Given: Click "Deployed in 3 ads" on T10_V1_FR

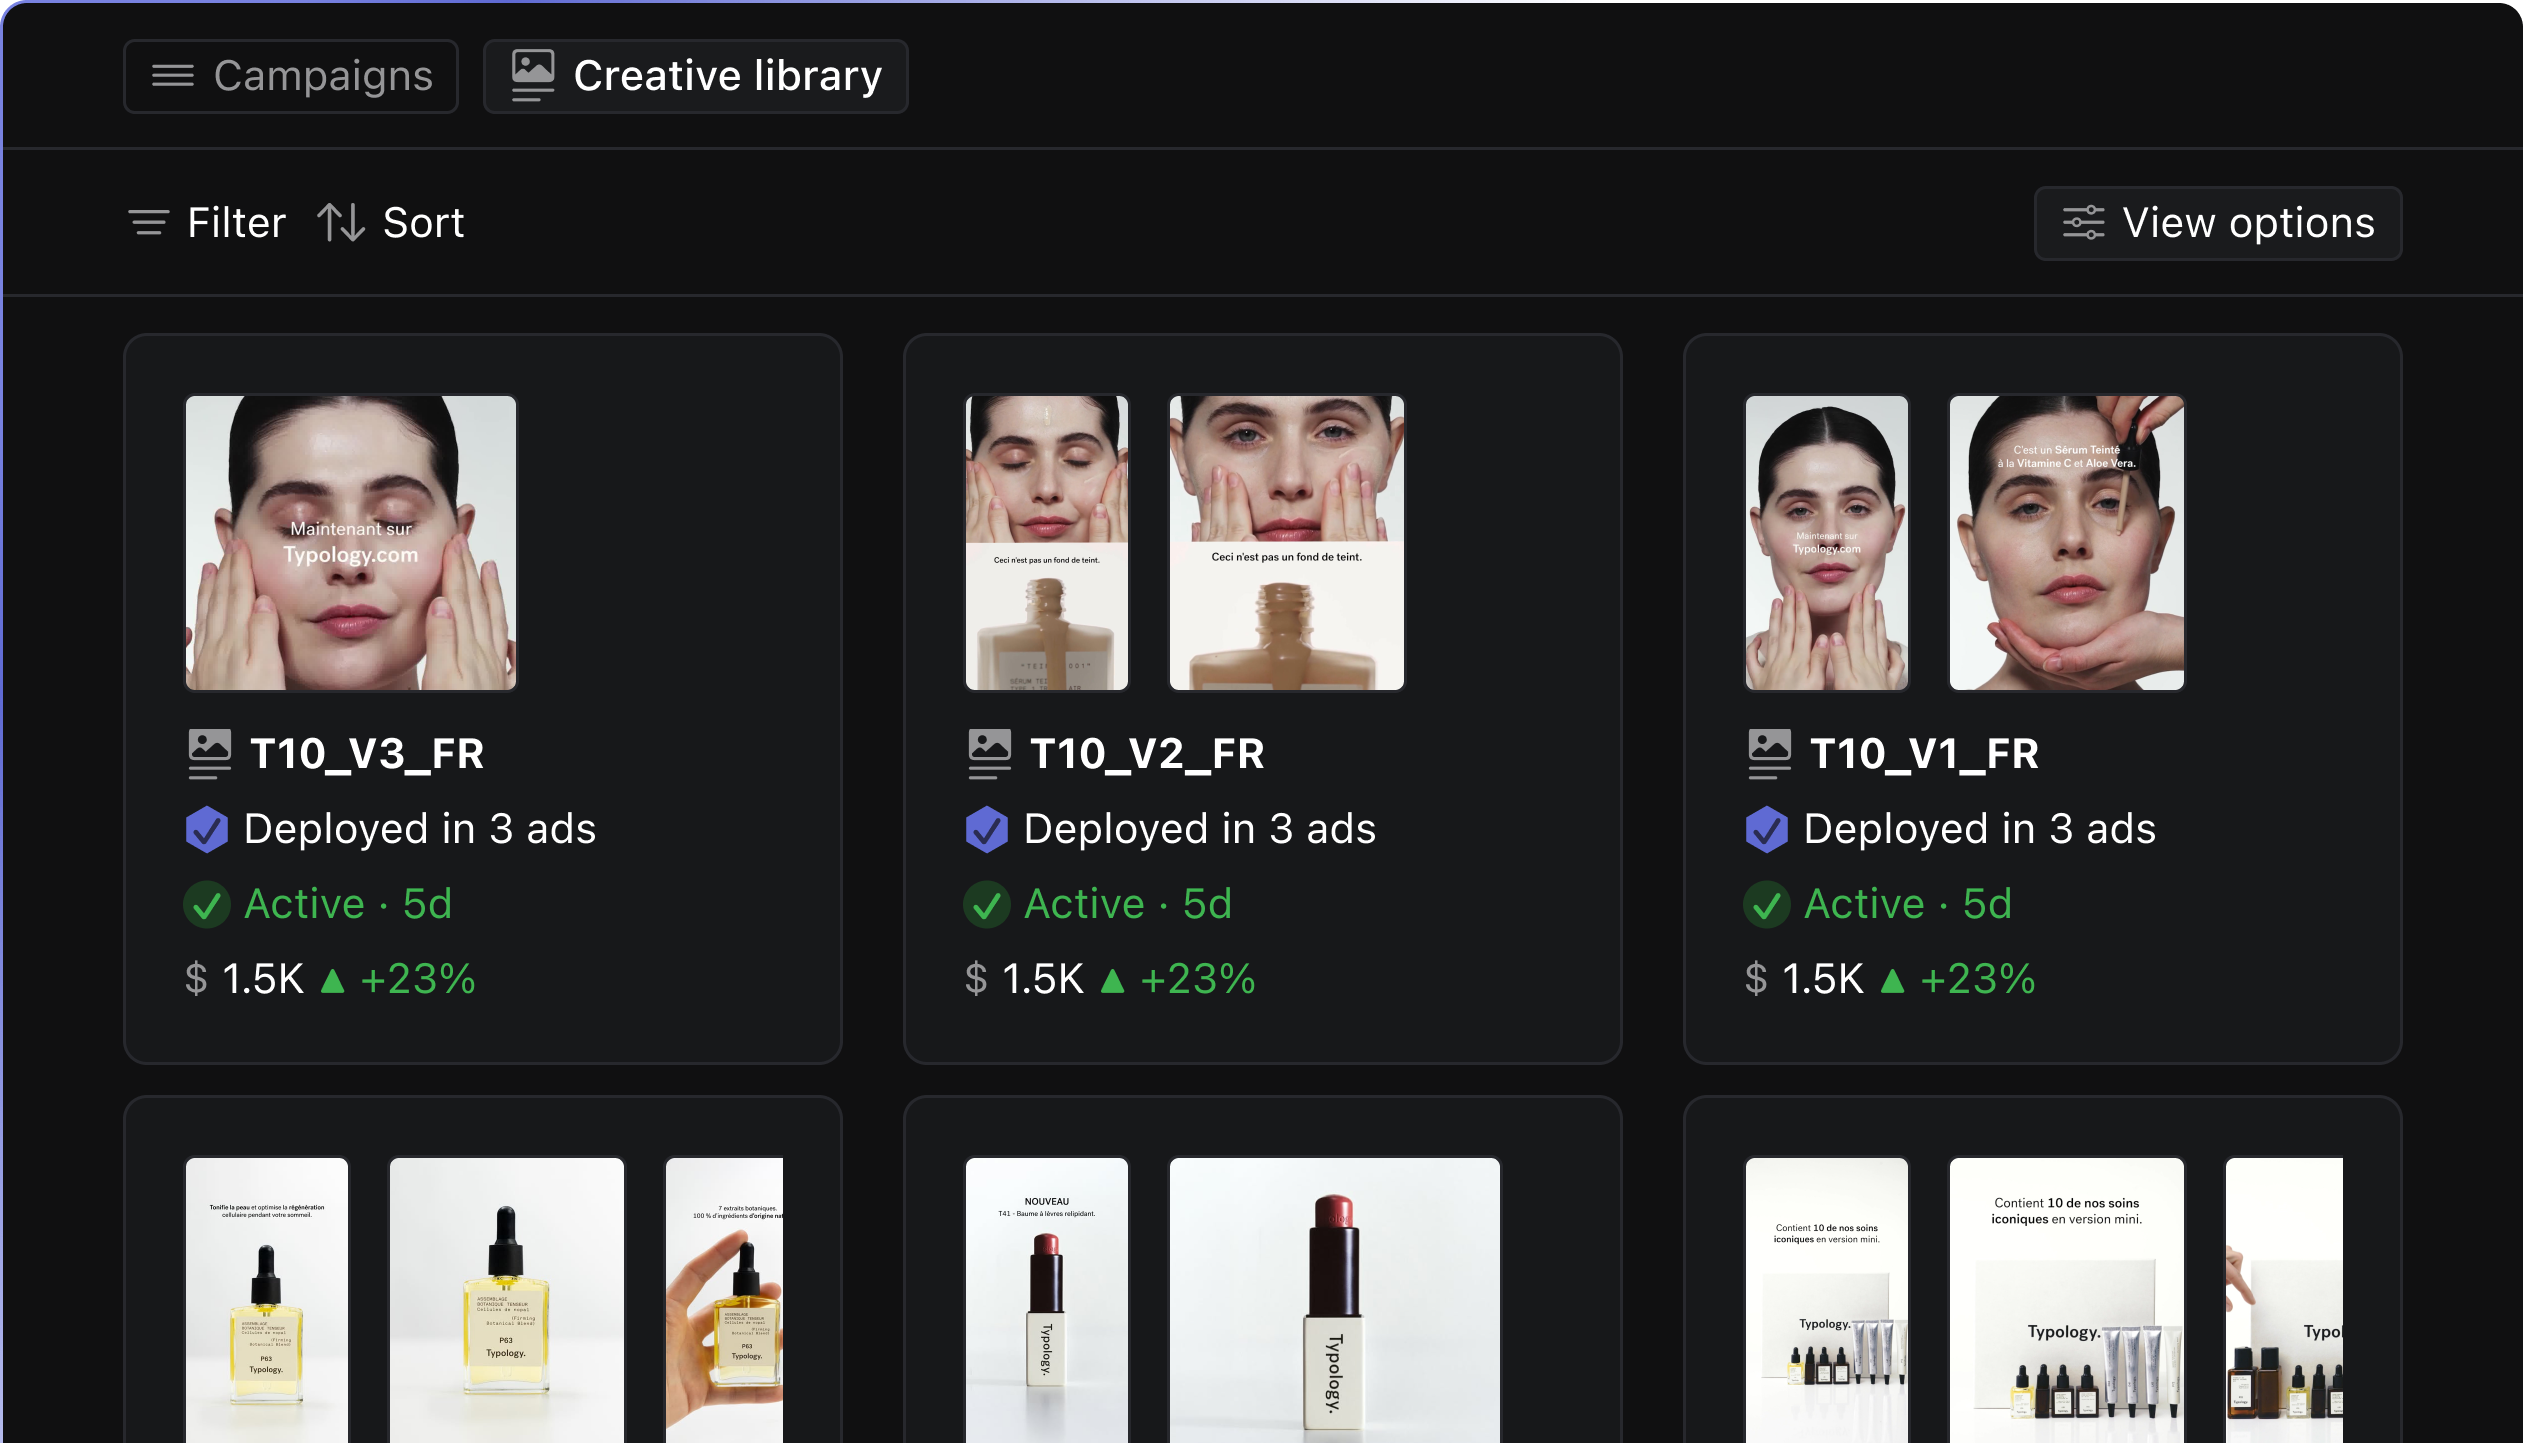Looking at the screenshot, I should (x=1980, y=829).
